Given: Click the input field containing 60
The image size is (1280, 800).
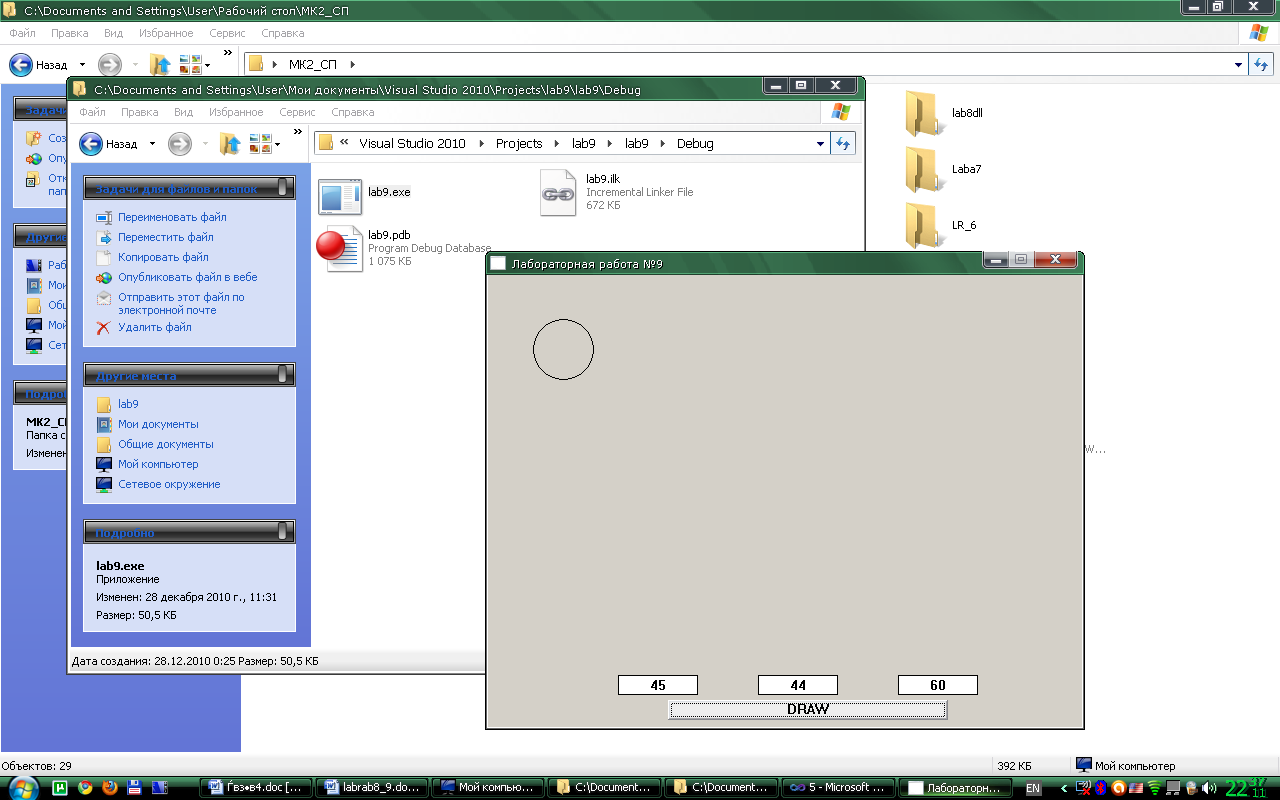Looking at the screenshot, I should [x=938, y=685].
